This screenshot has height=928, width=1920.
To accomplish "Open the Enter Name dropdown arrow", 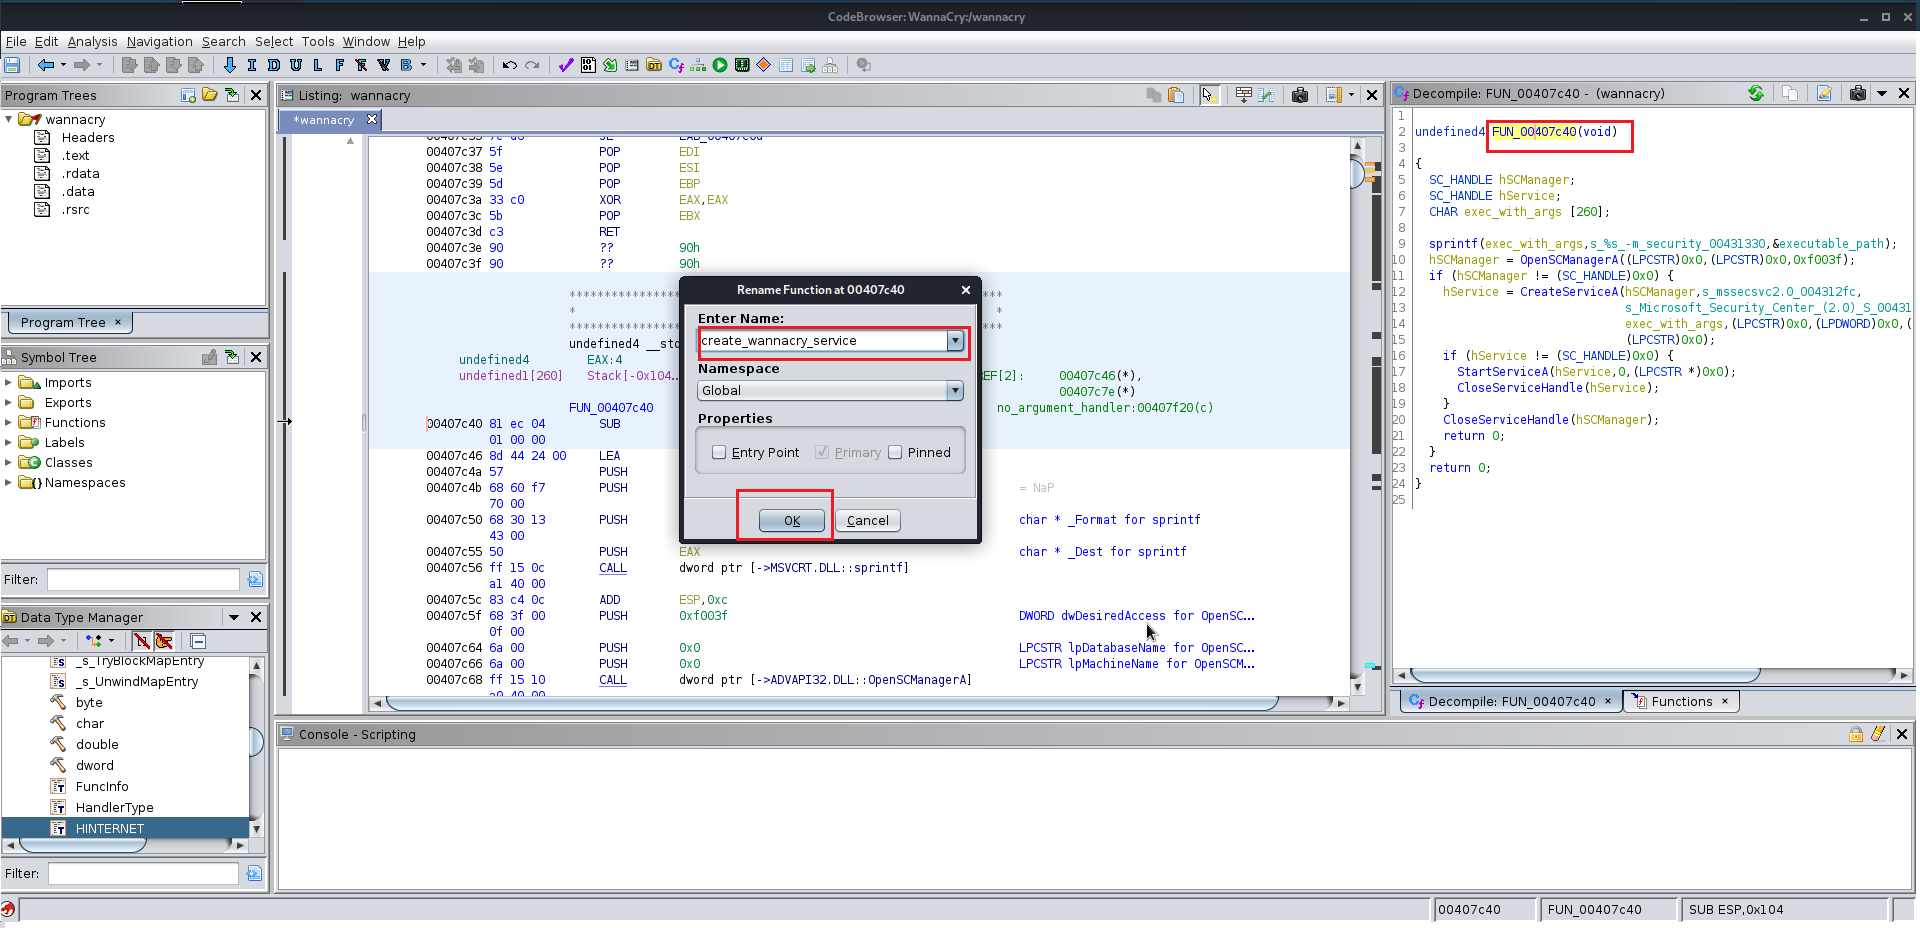I will 955,341.
